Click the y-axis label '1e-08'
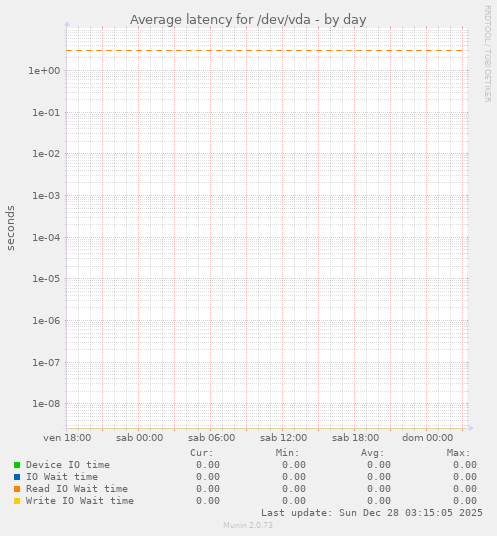Screen dimensions: 497x536 coord(46,404)
